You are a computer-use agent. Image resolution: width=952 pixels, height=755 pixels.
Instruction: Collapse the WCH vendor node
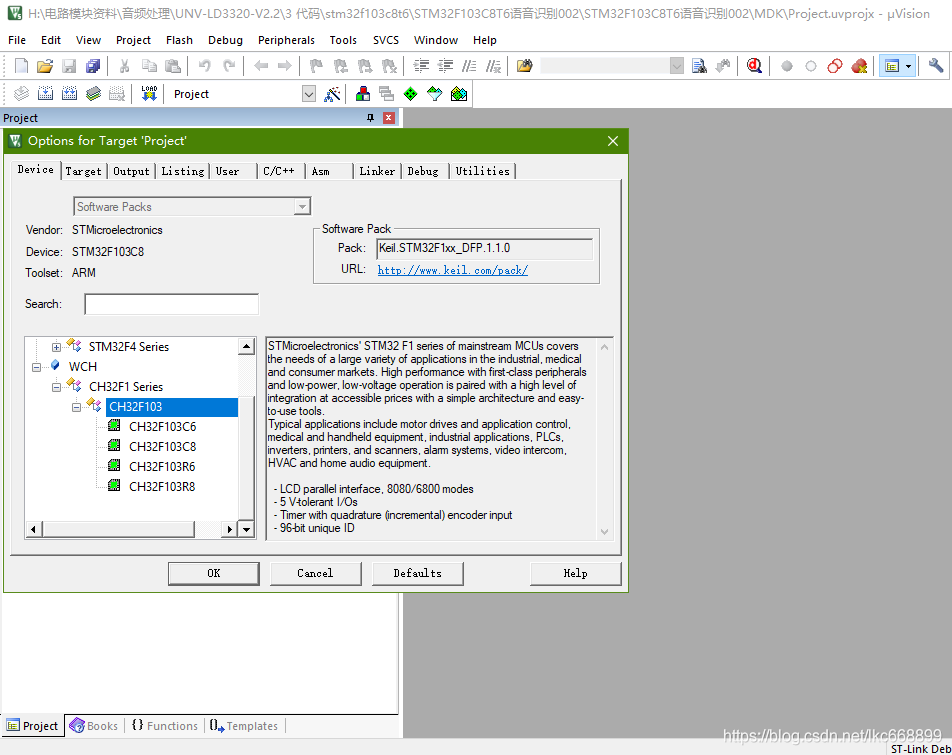click(x=36, y=367)
